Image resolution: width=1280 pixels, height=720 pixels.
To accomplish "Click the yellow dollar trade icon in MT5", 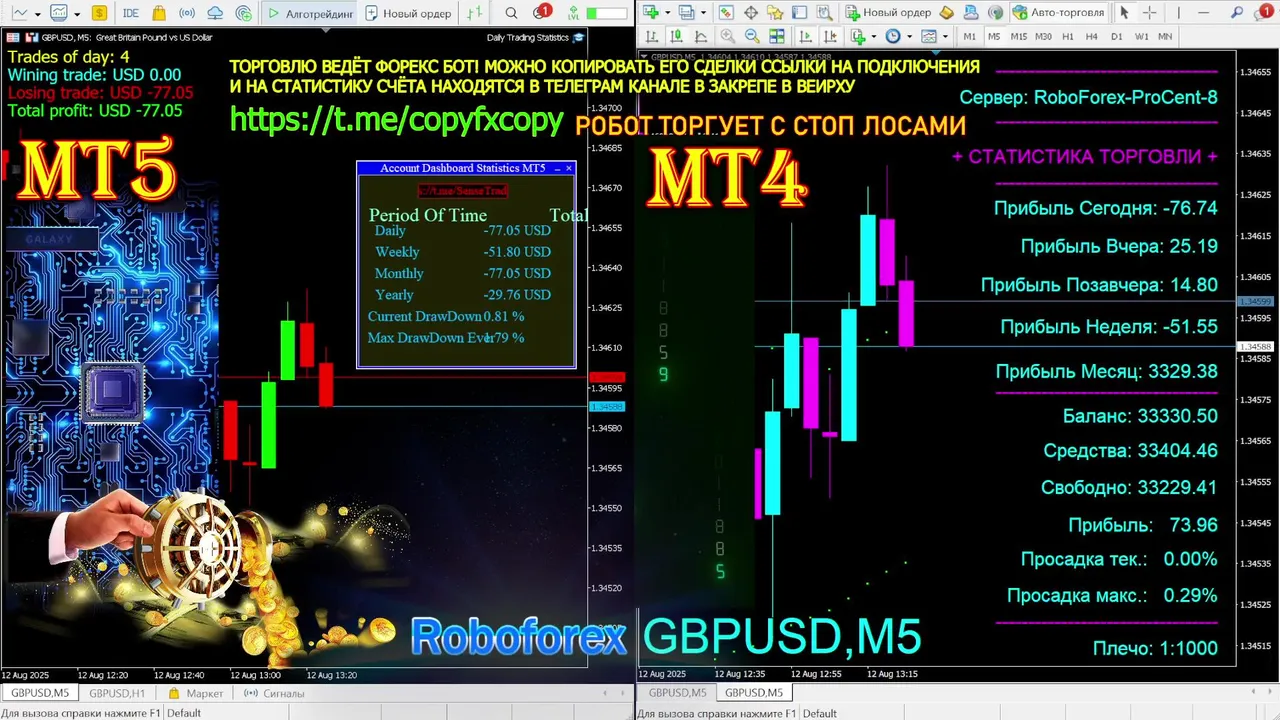I will [x=99, y=13].
